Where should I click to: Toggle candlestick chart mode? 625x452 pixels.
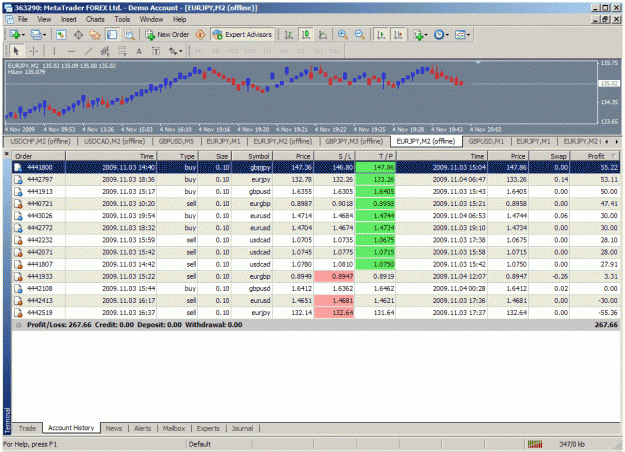(x=306, y=35)
